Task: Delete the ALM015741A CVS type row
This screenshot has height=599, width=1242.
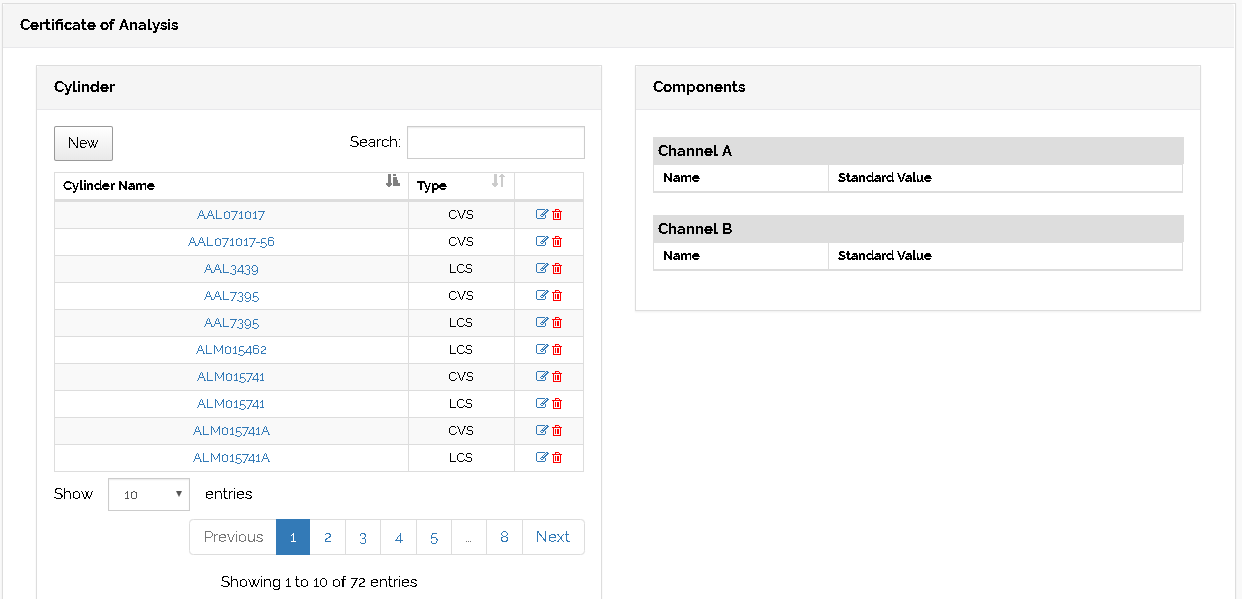Action: click(558, 430)
